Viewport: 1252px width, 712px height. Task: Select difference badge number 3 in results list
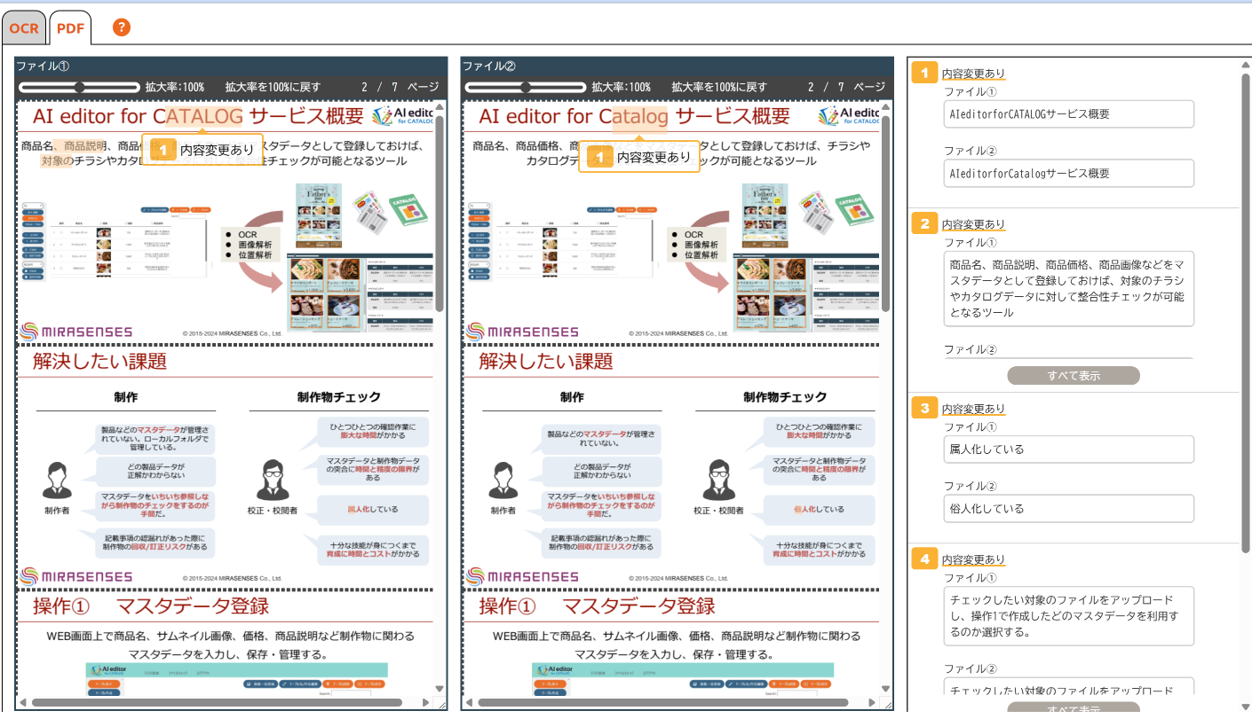(x=924, y=408)
